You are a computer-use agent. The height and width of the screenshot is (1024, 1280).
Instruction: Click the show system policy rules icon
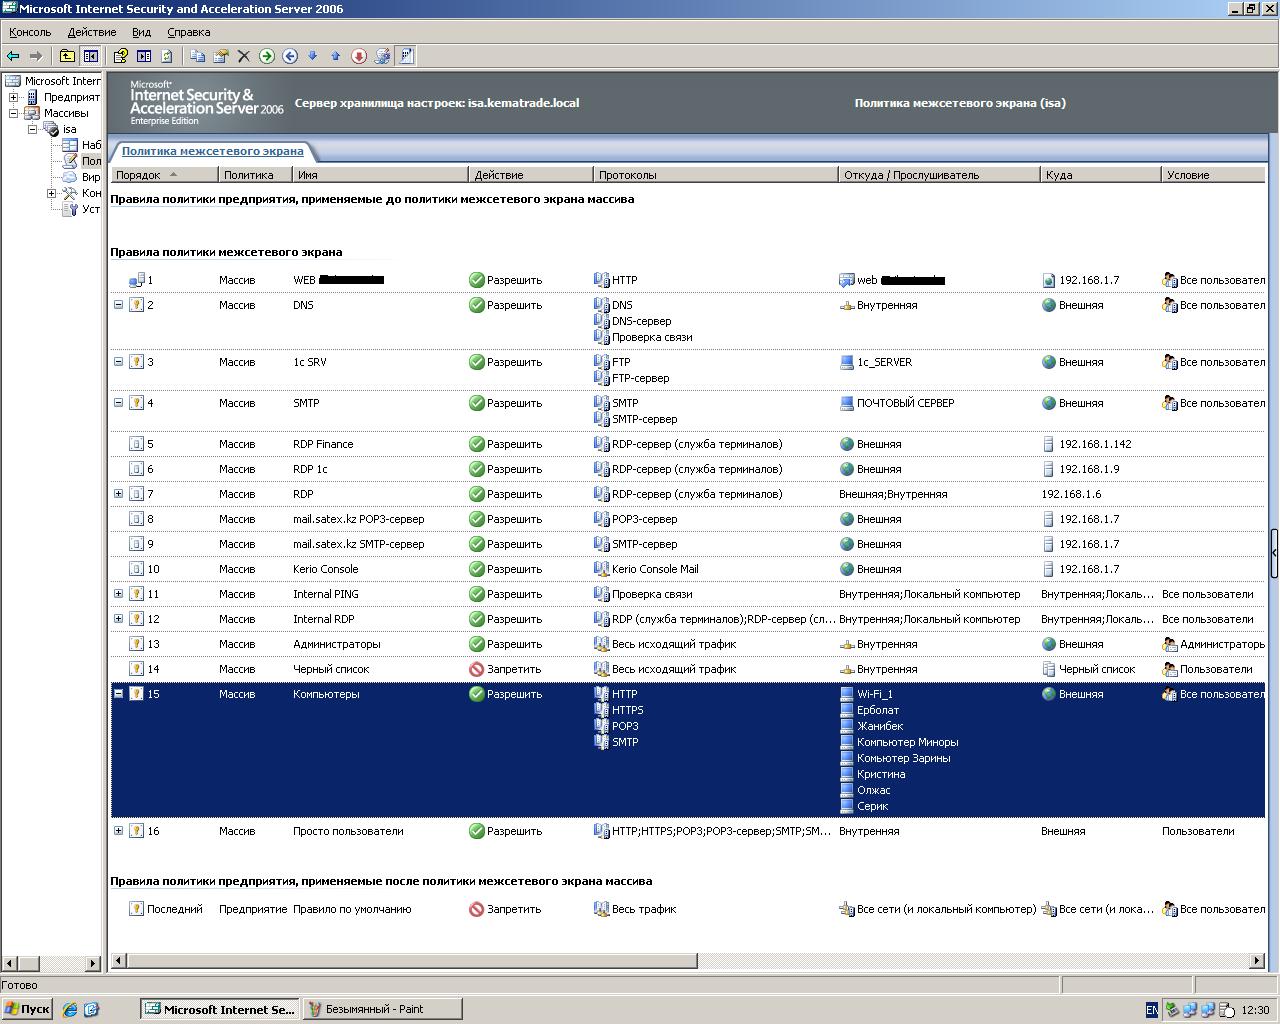pyautogui.click(x=382, y=56)
